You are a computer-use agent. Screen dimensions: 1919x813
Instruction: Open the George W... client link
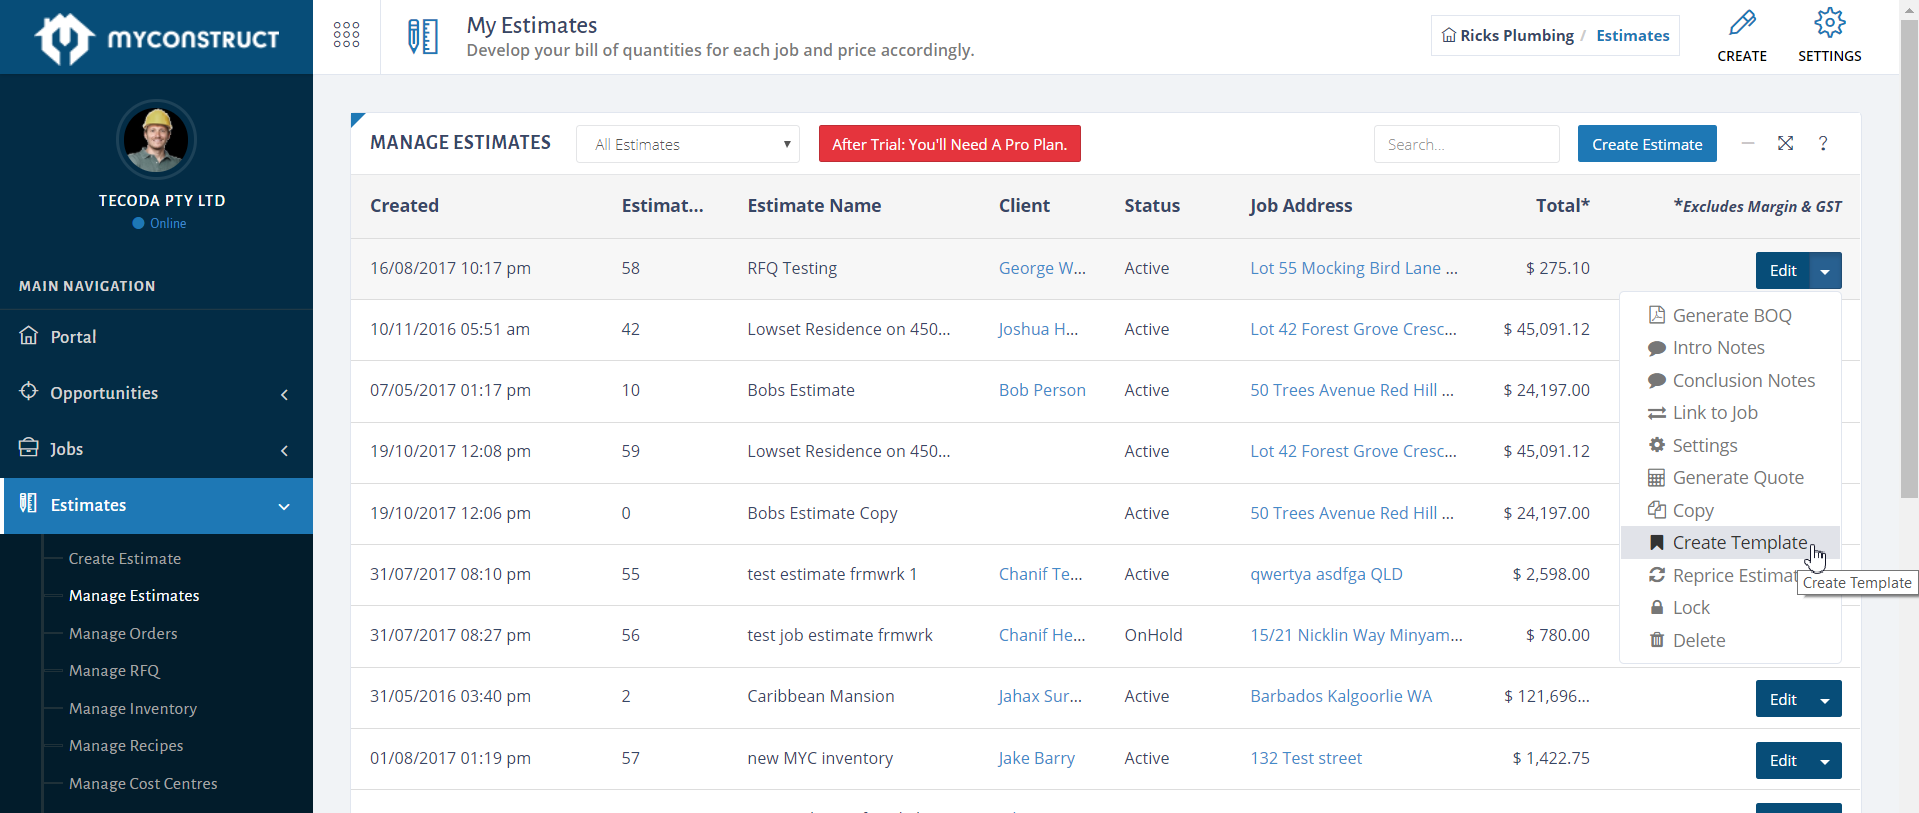tap(1042, 268)
